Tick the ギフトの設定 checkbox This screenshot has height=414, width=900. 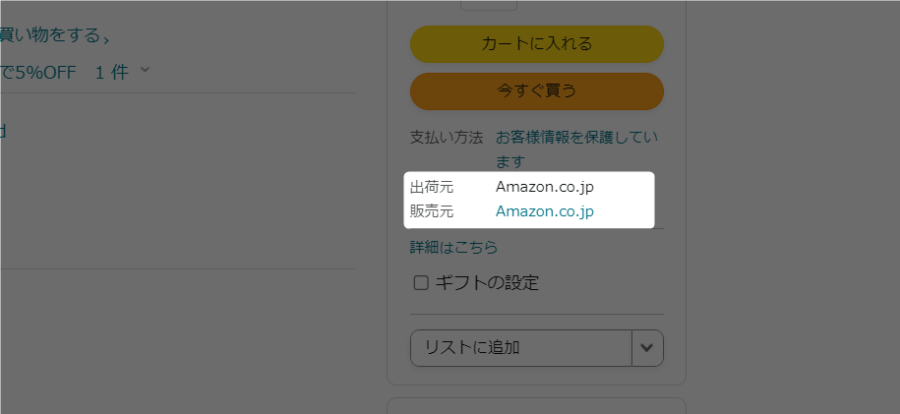[421, 283]
